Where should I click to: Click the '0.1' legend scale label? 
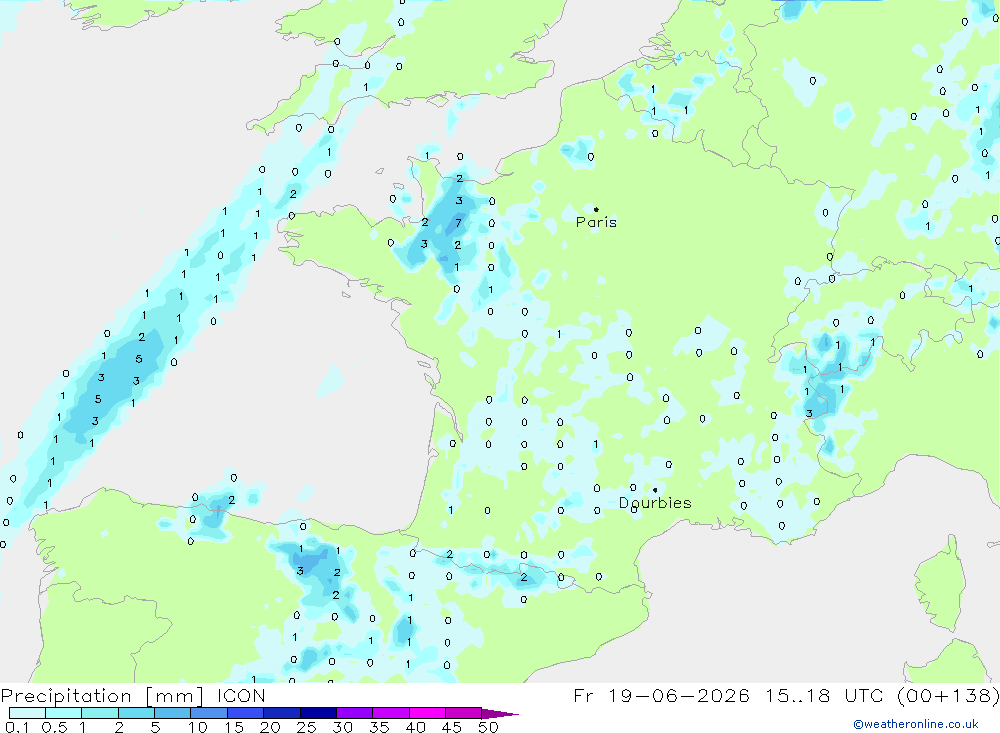(x=17, y=727)
